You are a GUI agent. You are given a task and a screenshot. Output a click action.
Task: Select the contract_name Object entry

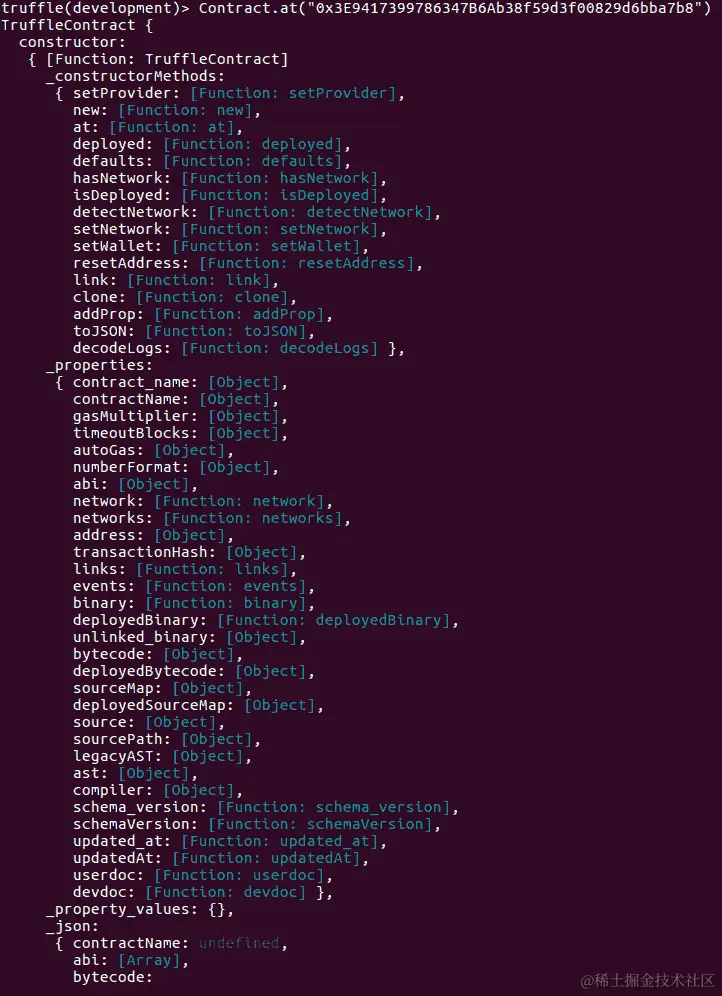click(x=180, y=382)
